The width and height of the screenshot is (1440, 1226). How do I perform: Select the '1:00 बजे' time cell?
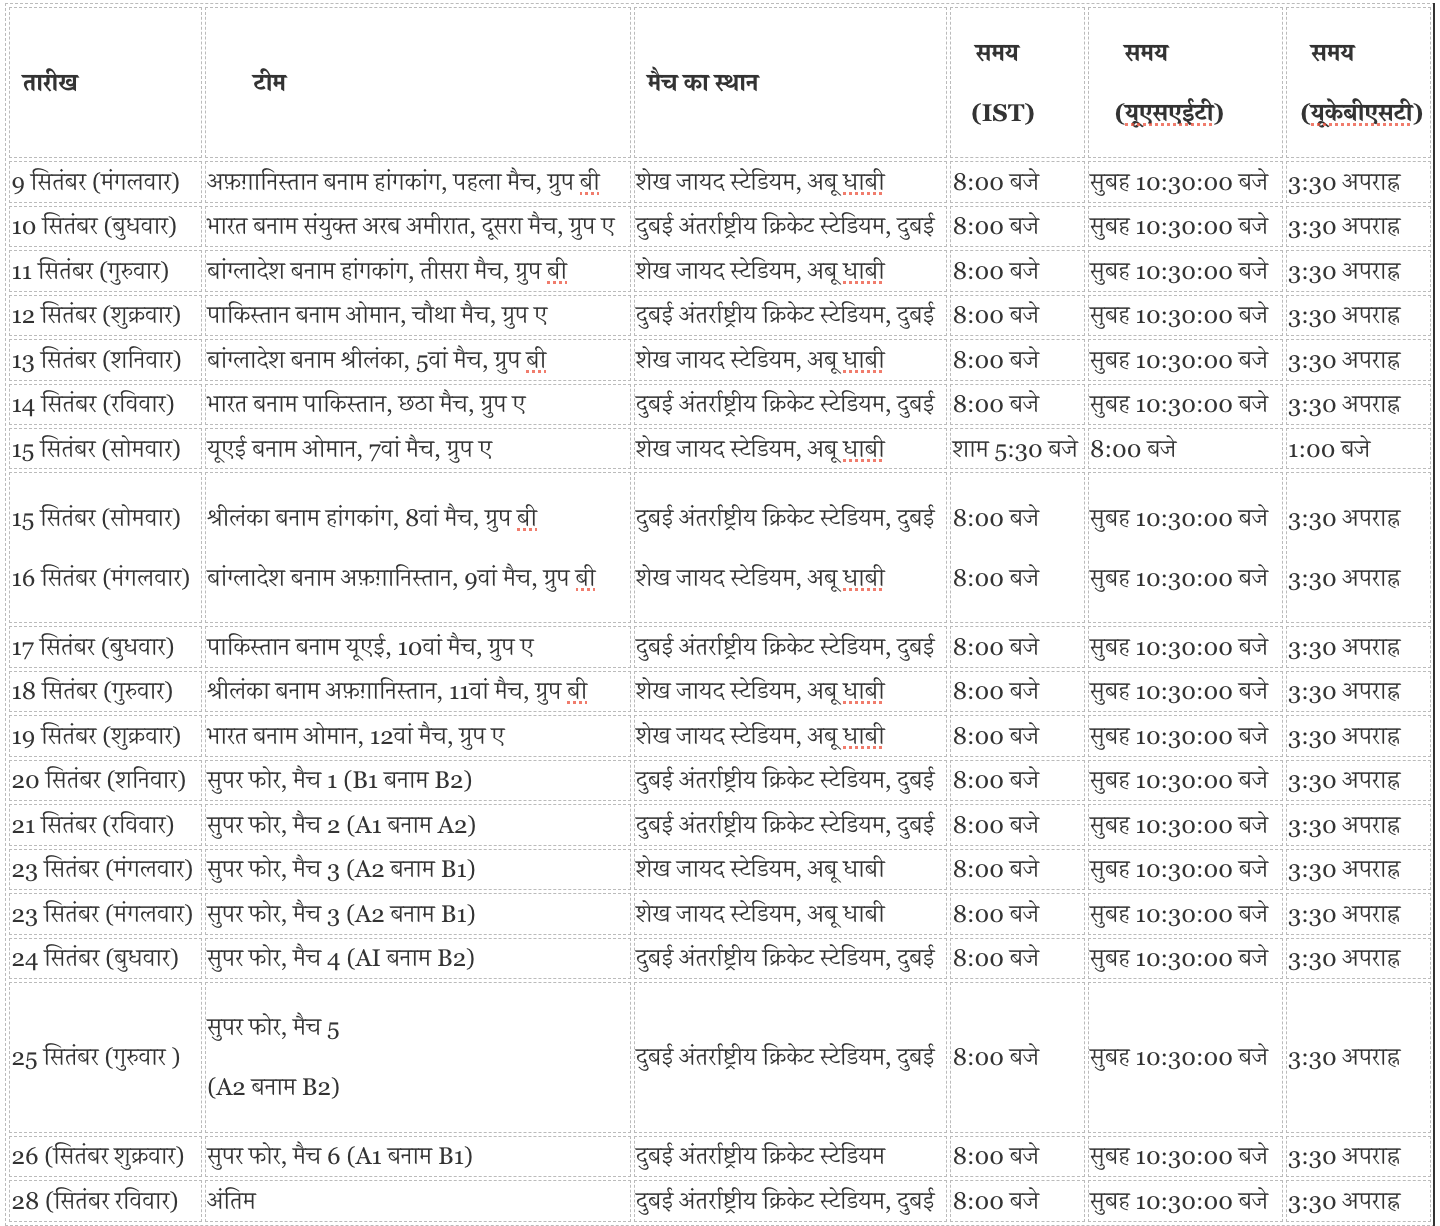point(1328,449)
